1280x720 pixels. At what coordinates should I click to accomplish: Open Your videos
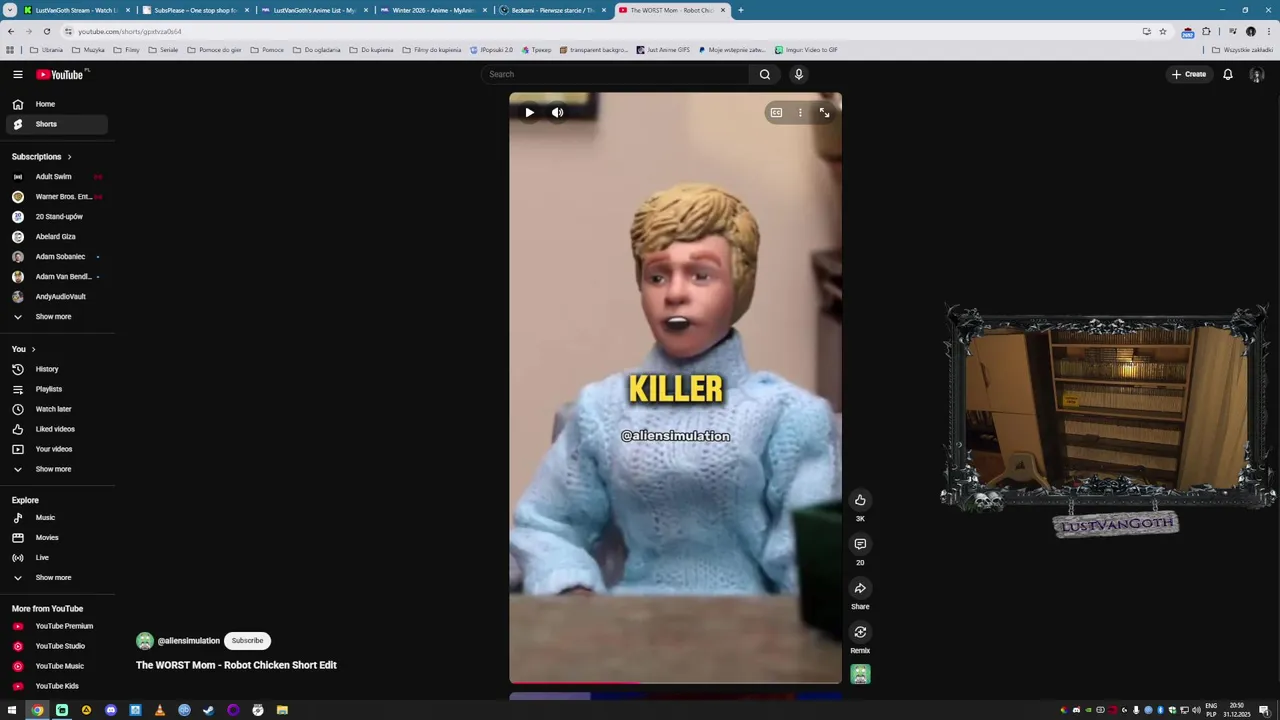coord(55,449)
